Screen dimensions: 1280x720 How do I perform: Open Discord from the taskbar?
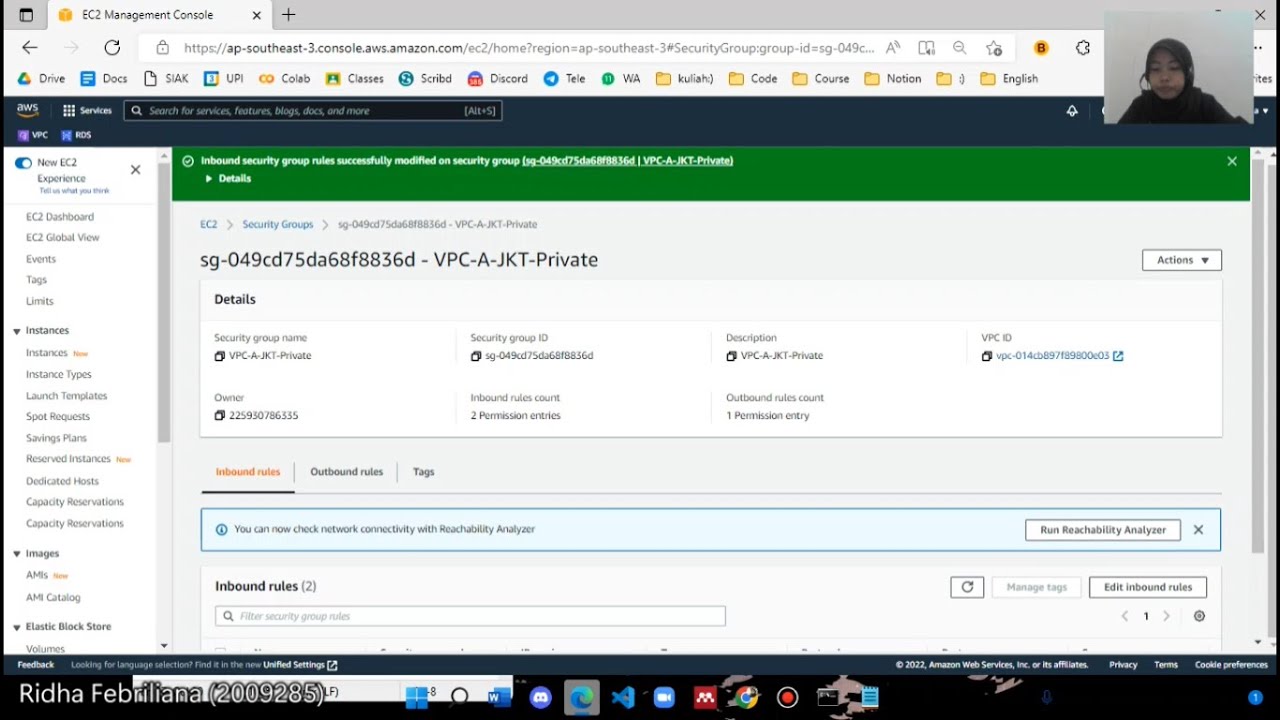point(541,697)
